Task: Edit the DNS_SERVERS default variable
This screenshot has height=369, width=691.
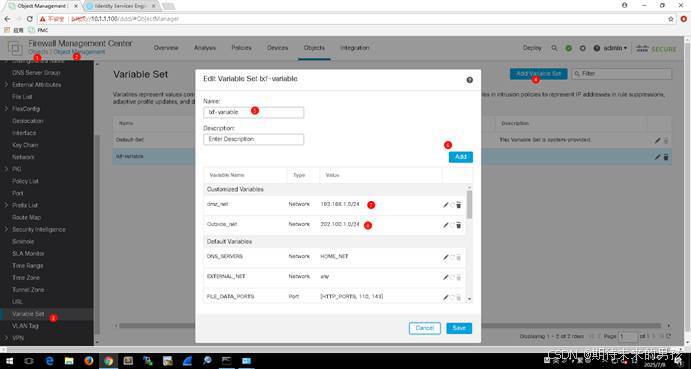Action: point(446,257)
